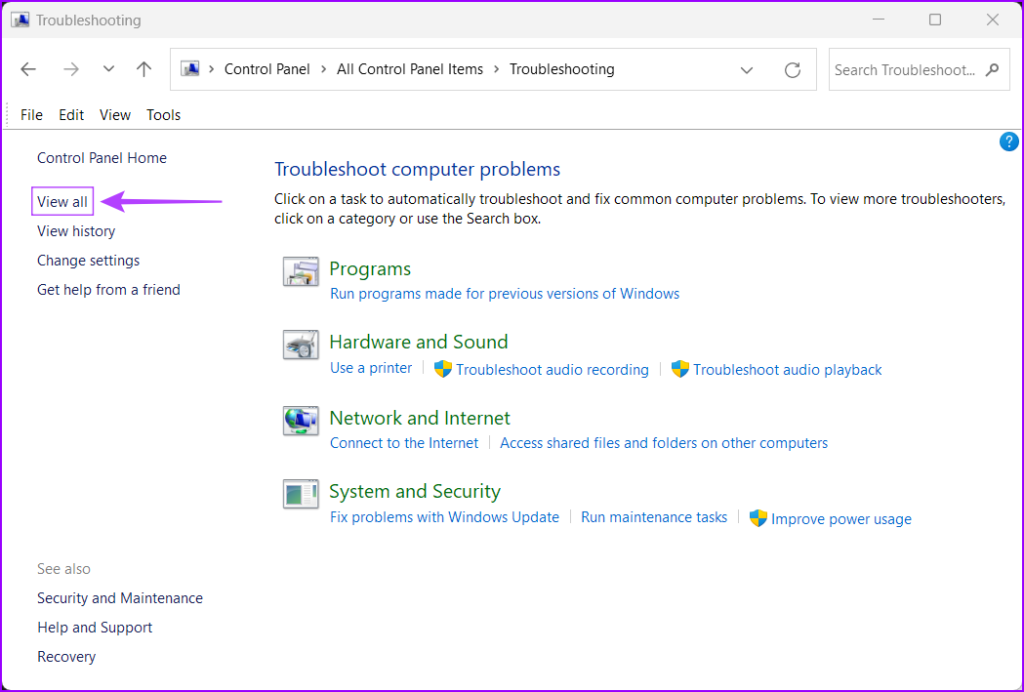Open the Tools menu

(x=163, y=115)
